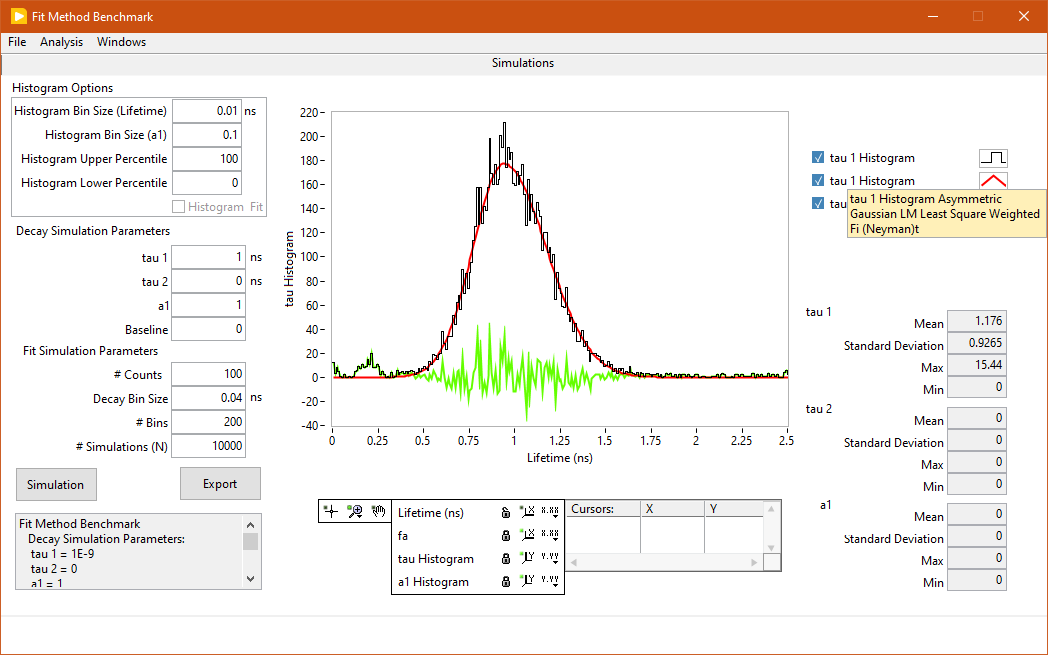Viewport: 1048px width, 655px height.
Task: Uncheck the first tau 1 Histogram plot
Action: [x=817, y=158]
